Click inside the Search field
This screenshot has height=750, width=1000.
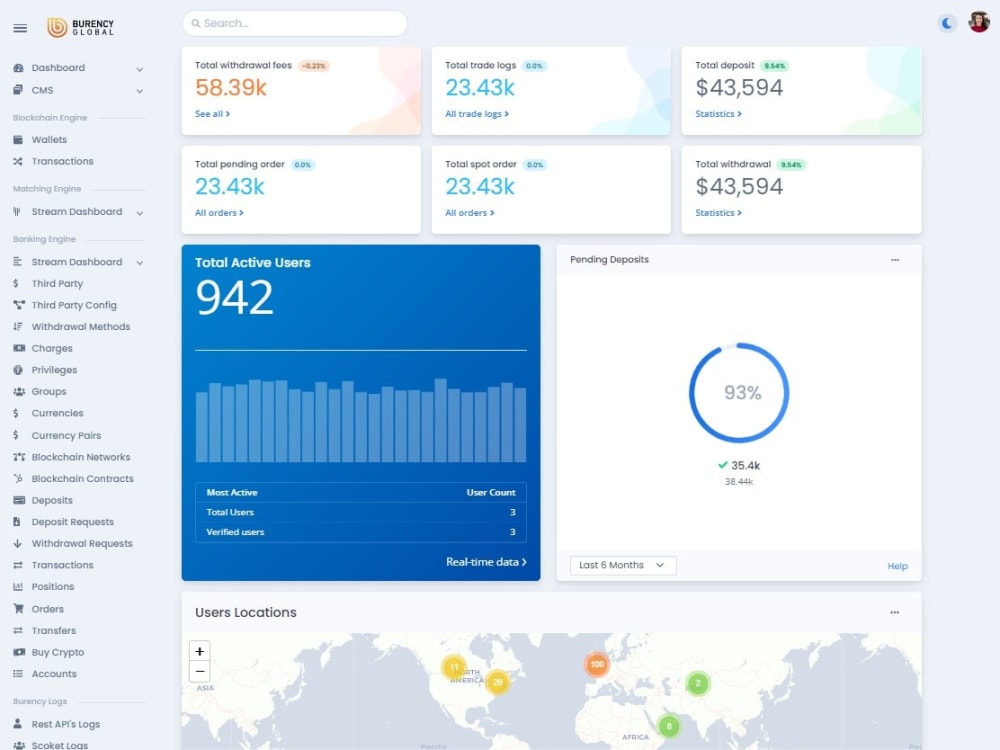tap(295, 24)
